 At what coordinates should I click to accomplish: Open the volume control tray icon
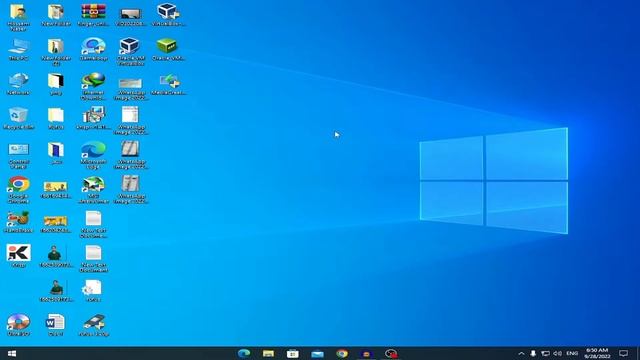click(x=558, y=353)
